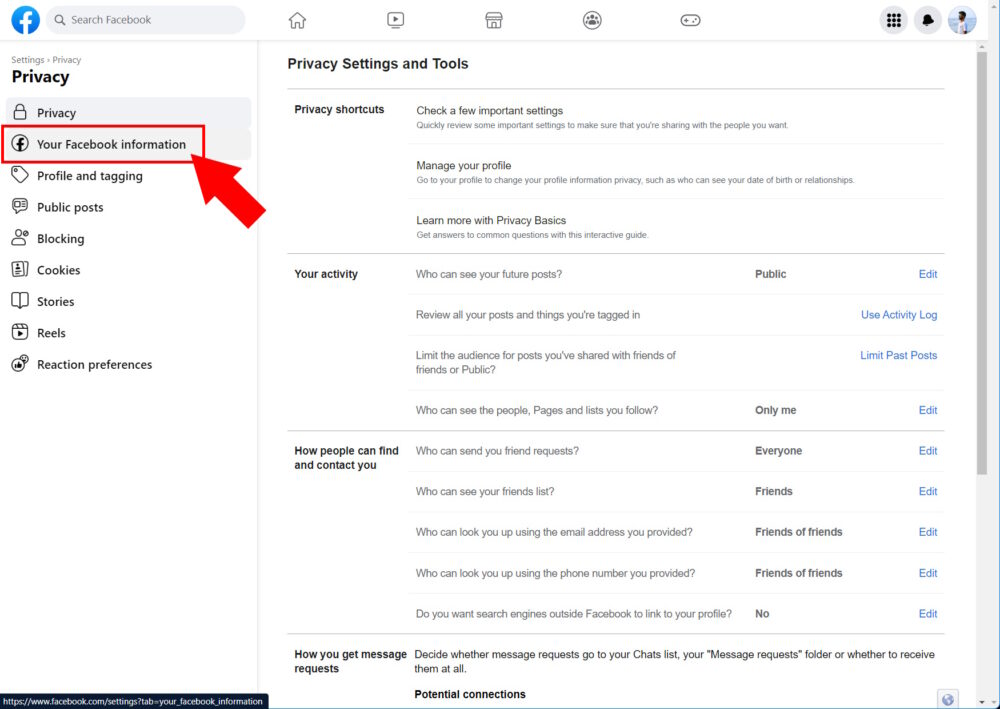Click the Facebook logo
This screenshot has width=1000, height=709.
tap(24, 19)
